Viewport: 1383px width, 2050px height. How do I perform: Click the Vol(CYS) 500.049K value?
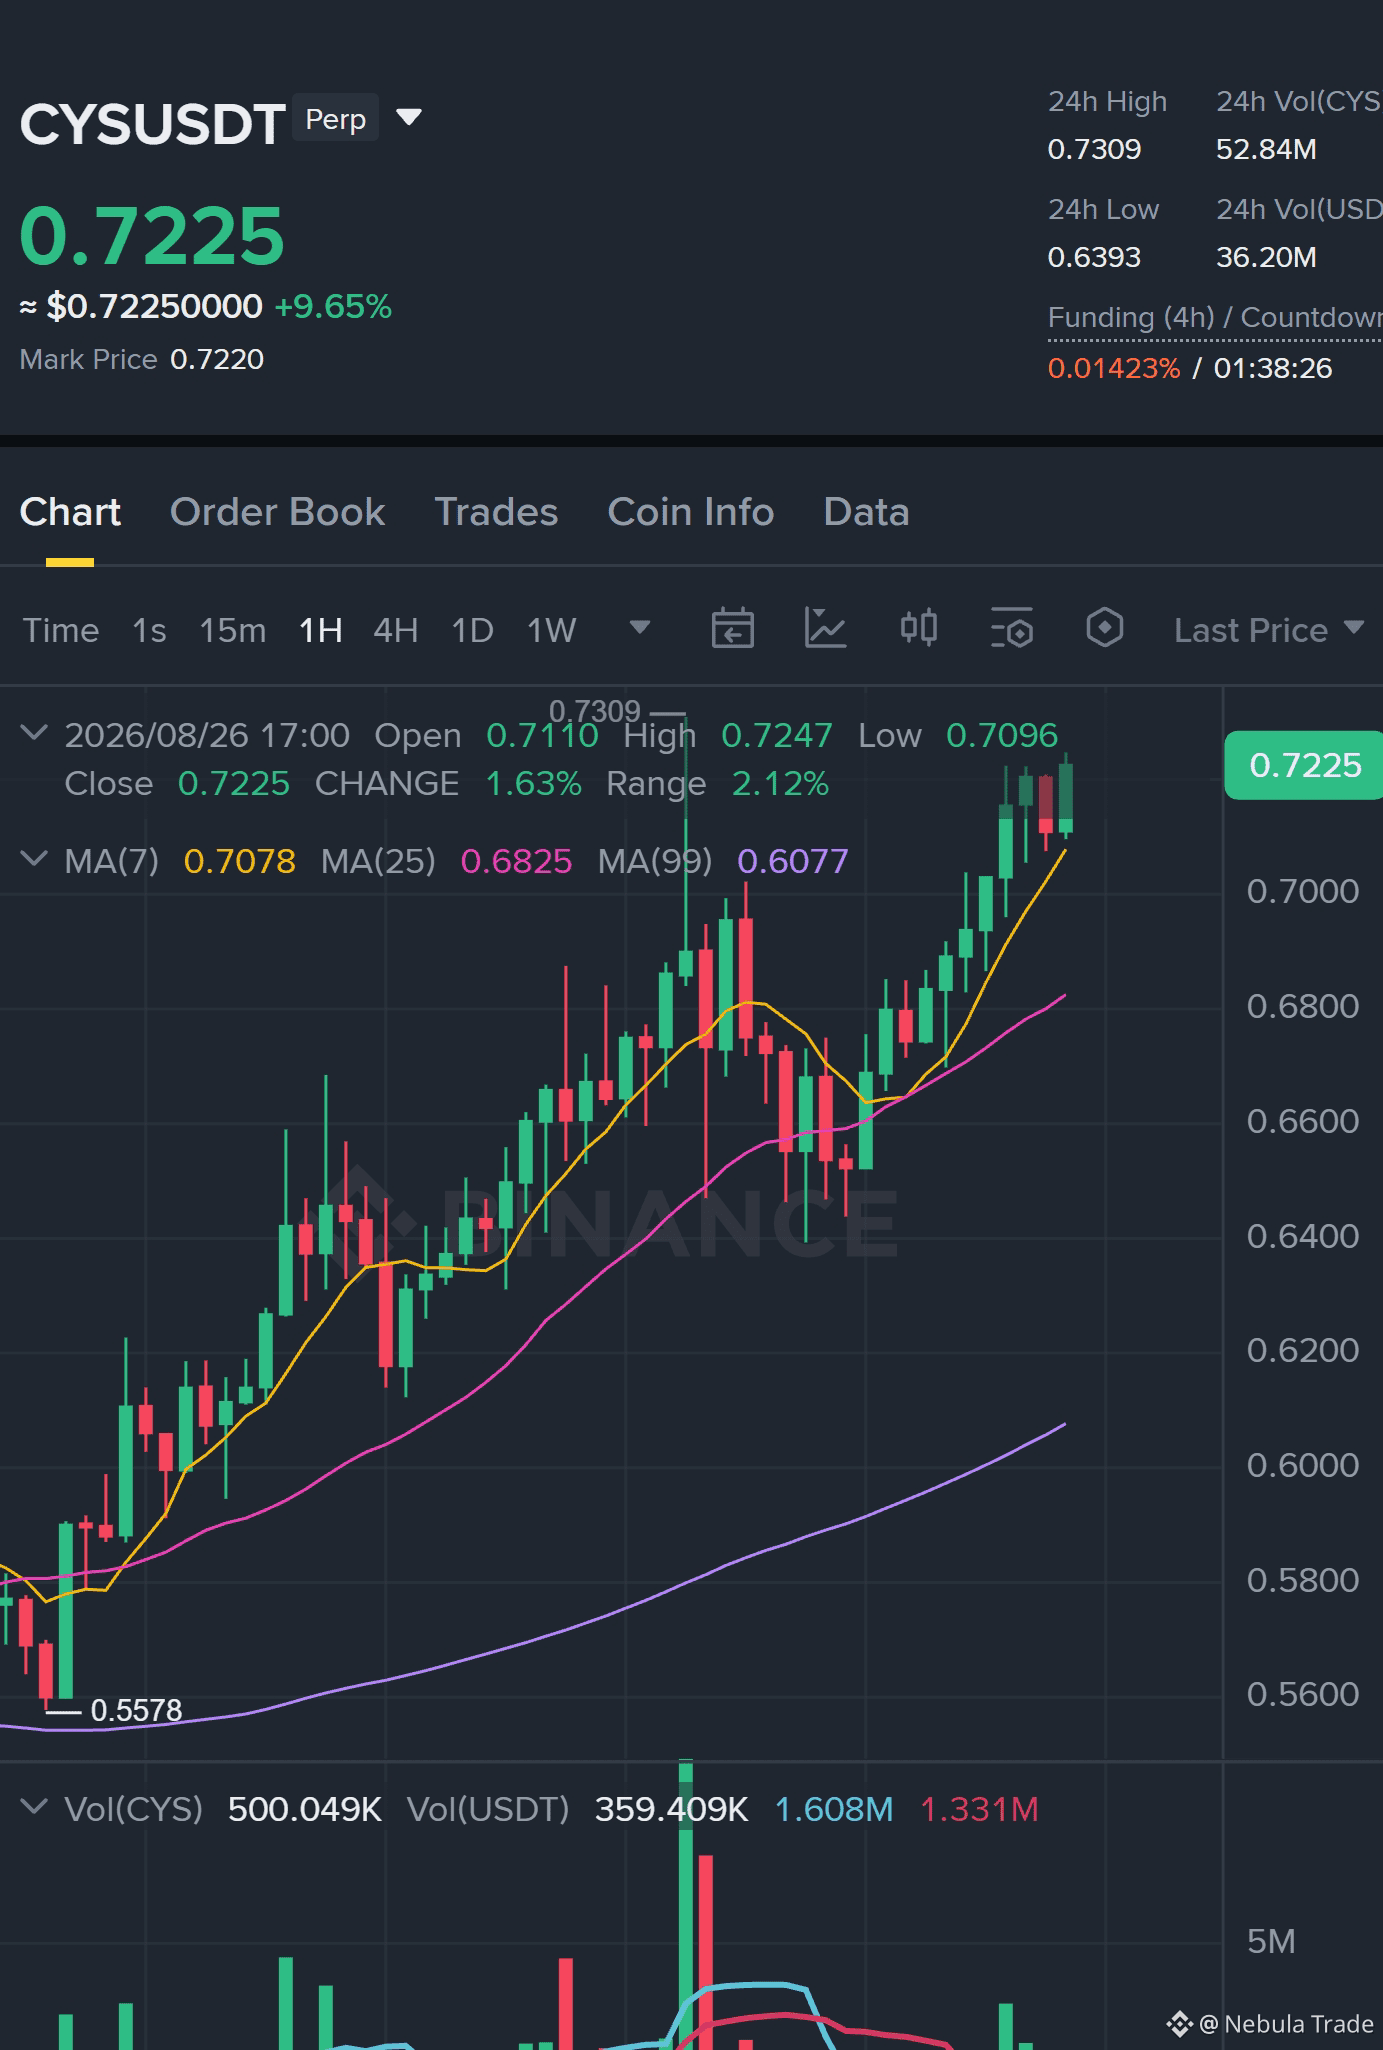point(305,1809)
